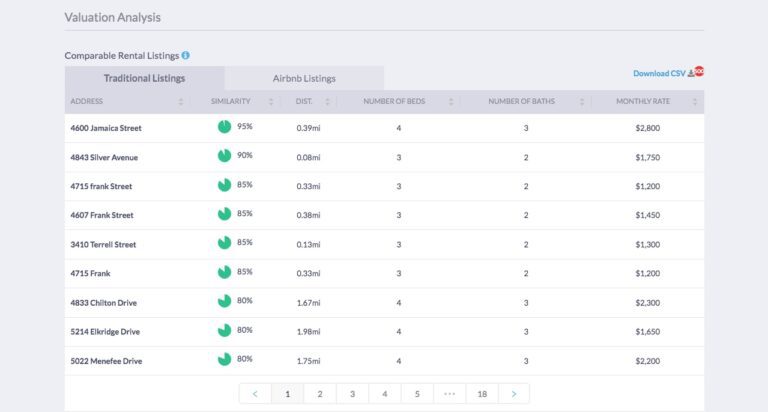Image resolution: width=768 pixels, height=412 pixels.
Task: Go to next page with right arrow
Action: [514, 394]
